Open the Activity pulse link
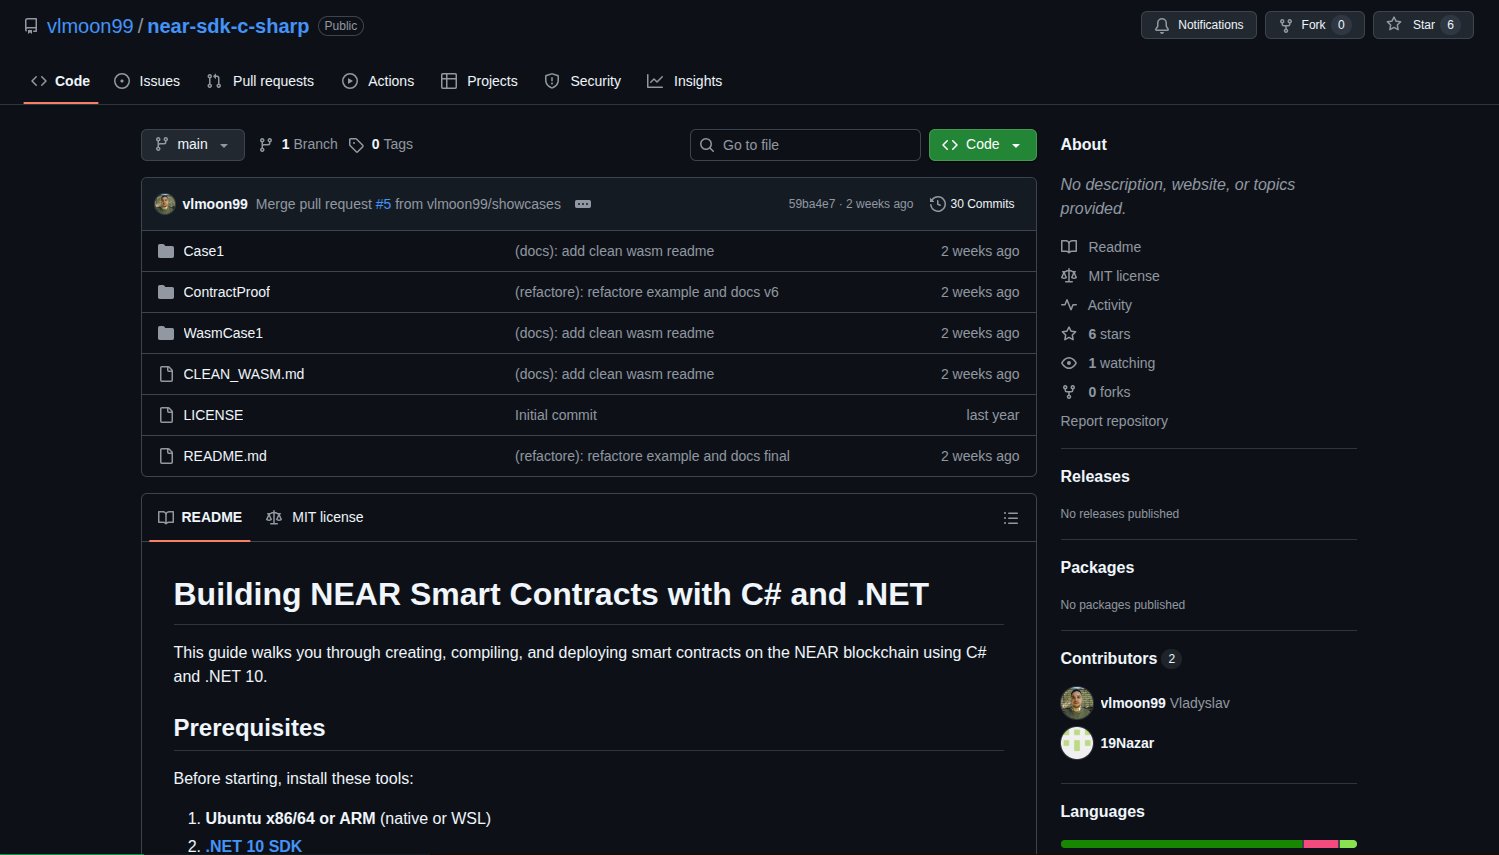The height and width of the screenshot is (855, 1499). click(x=1109, y=305)
